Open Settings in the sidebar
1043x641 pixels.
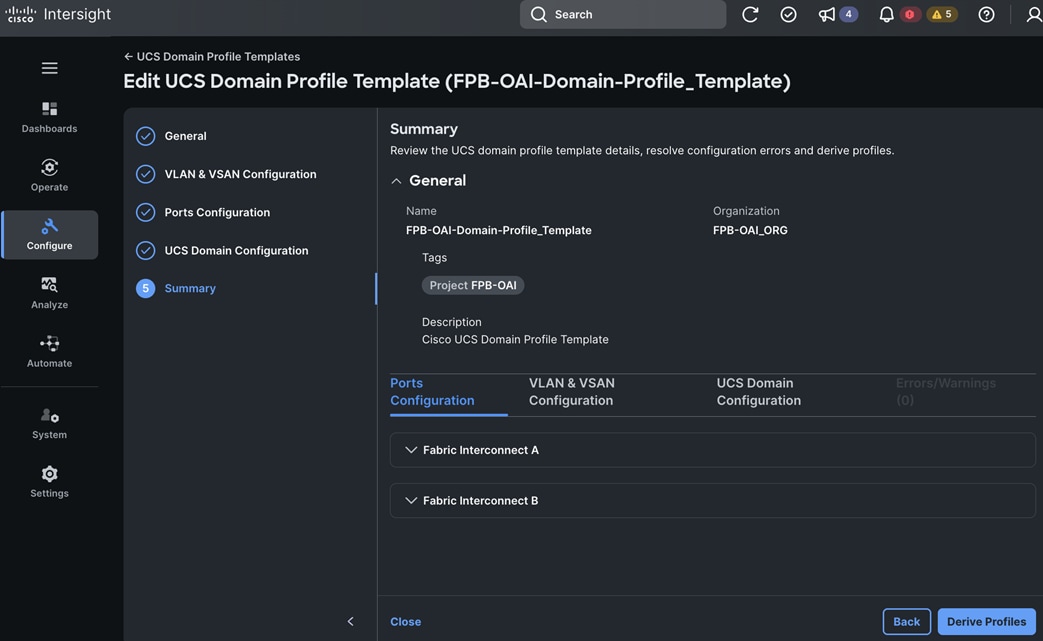[49, 482]
